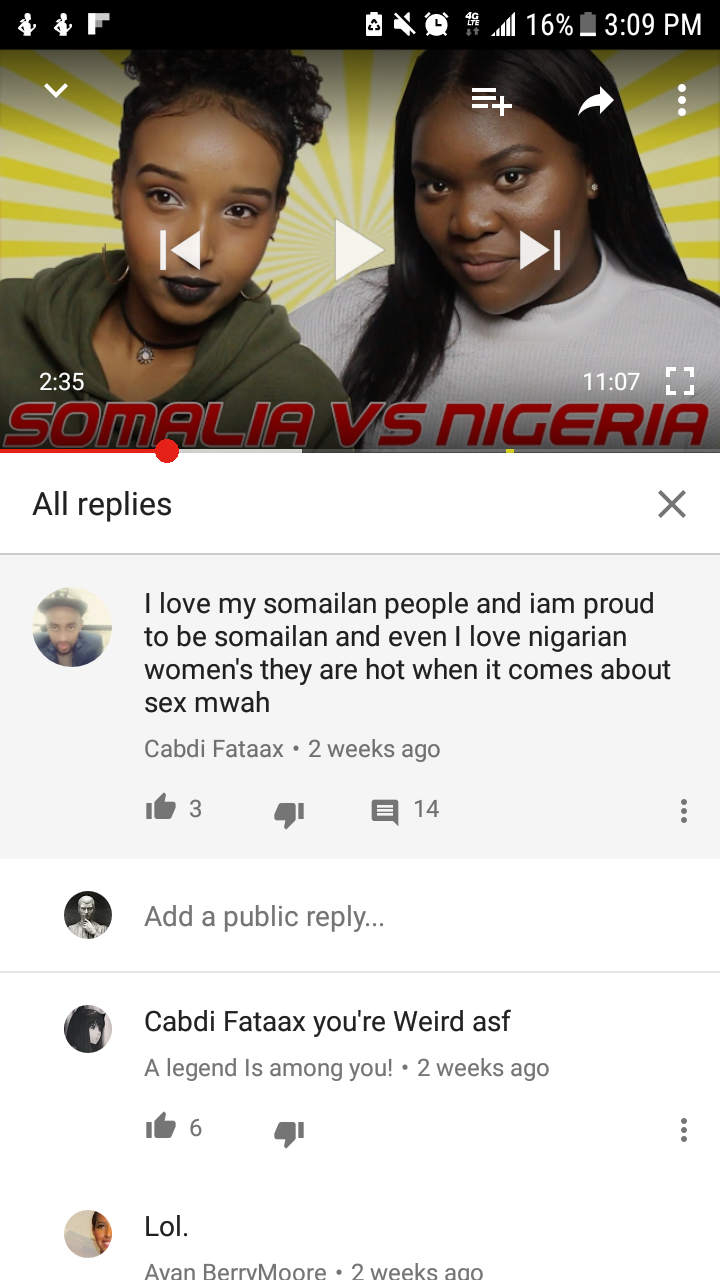
Task: Open the 14 replies comment icon
Action: pyautogui.click(x=384, y=811)
